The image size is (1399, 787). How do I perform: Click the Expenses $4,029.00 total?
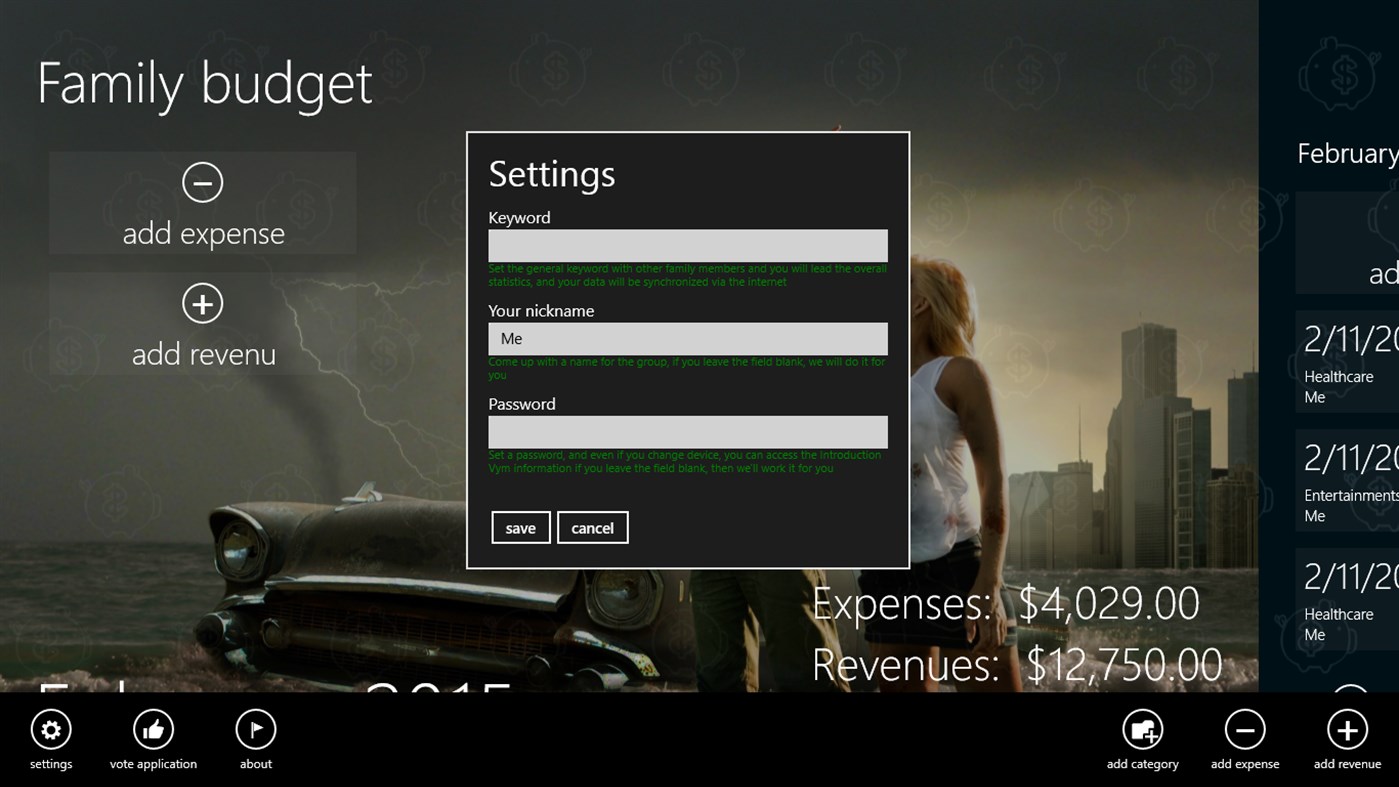click(x=1005, y=604)
